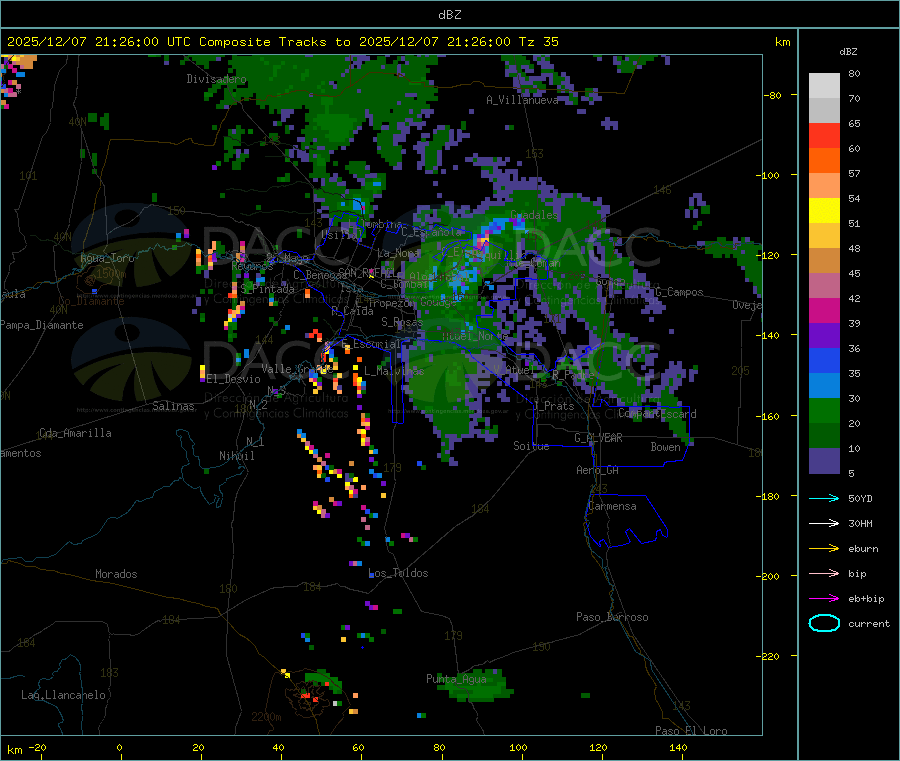Select the 'Morados' place label

tap(116, 574)
